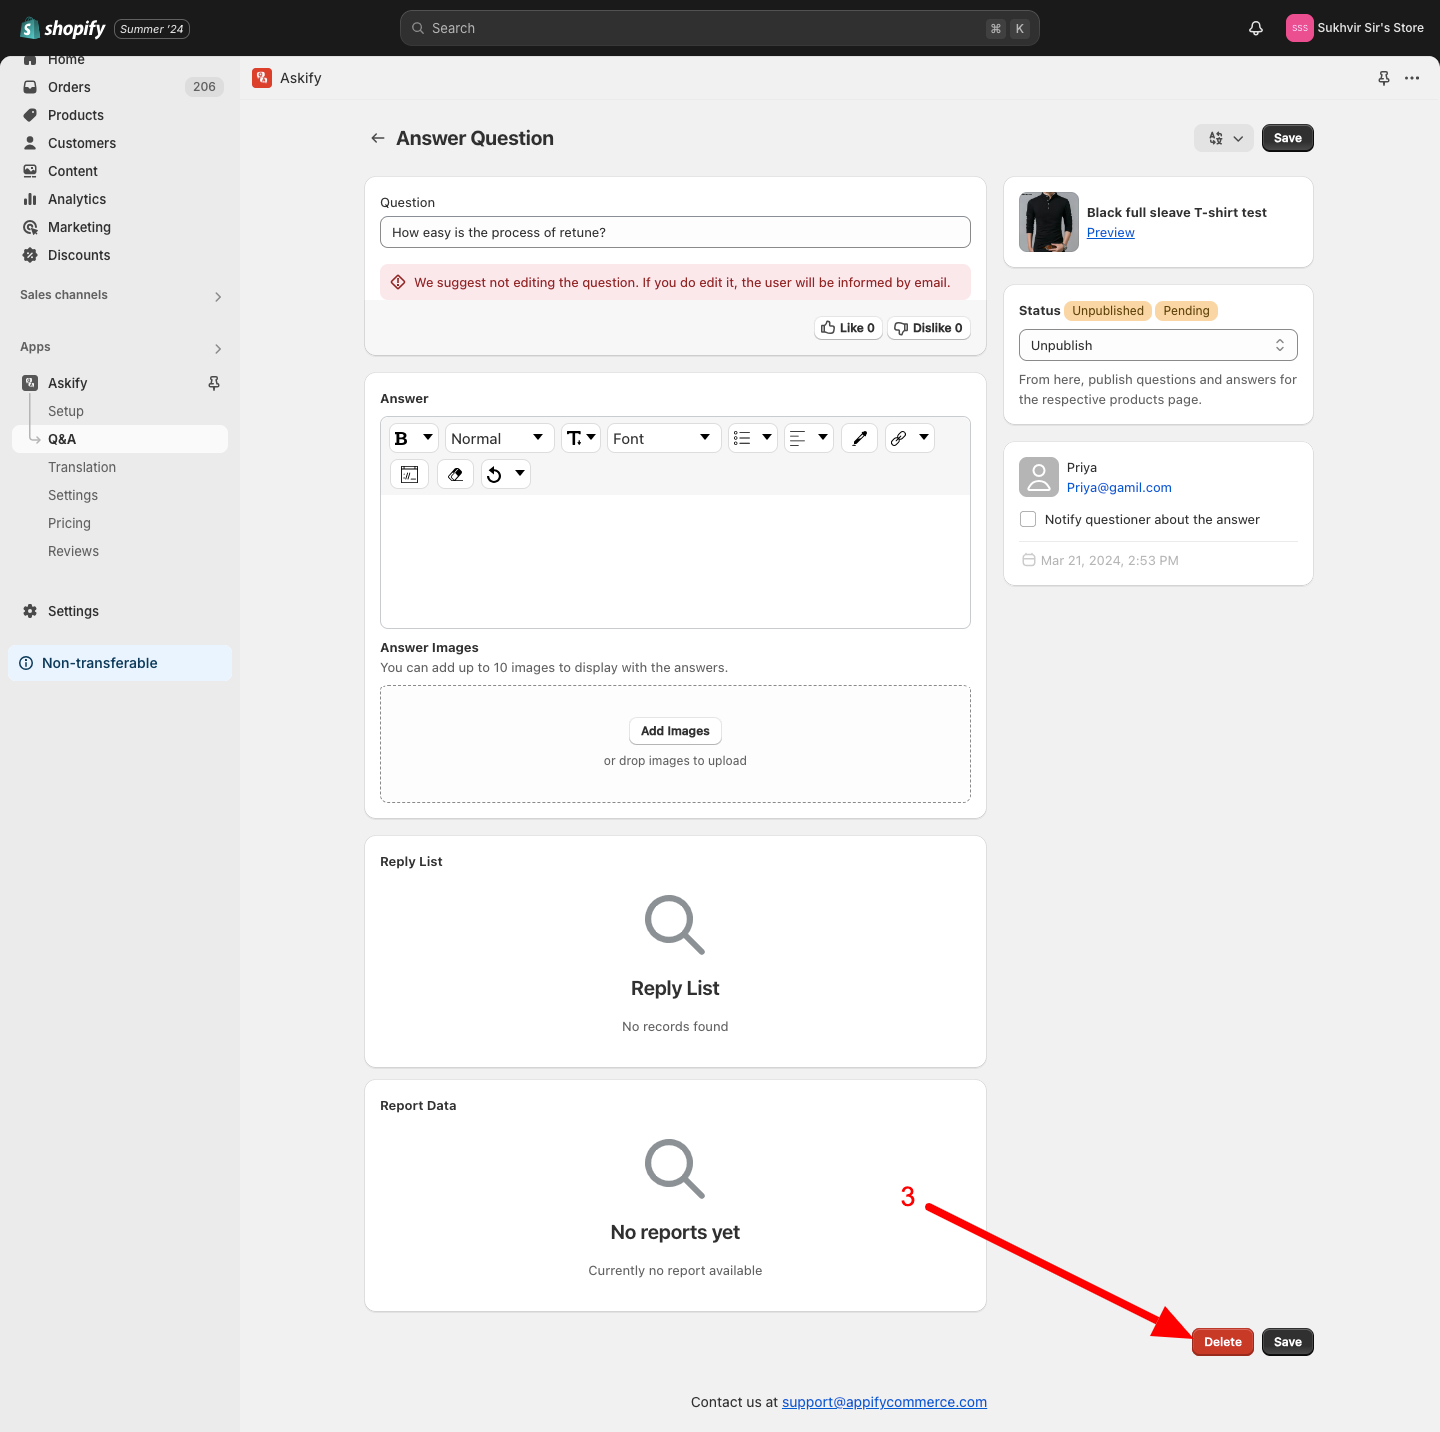Click the Orders count badge 206

pos(204,87)
